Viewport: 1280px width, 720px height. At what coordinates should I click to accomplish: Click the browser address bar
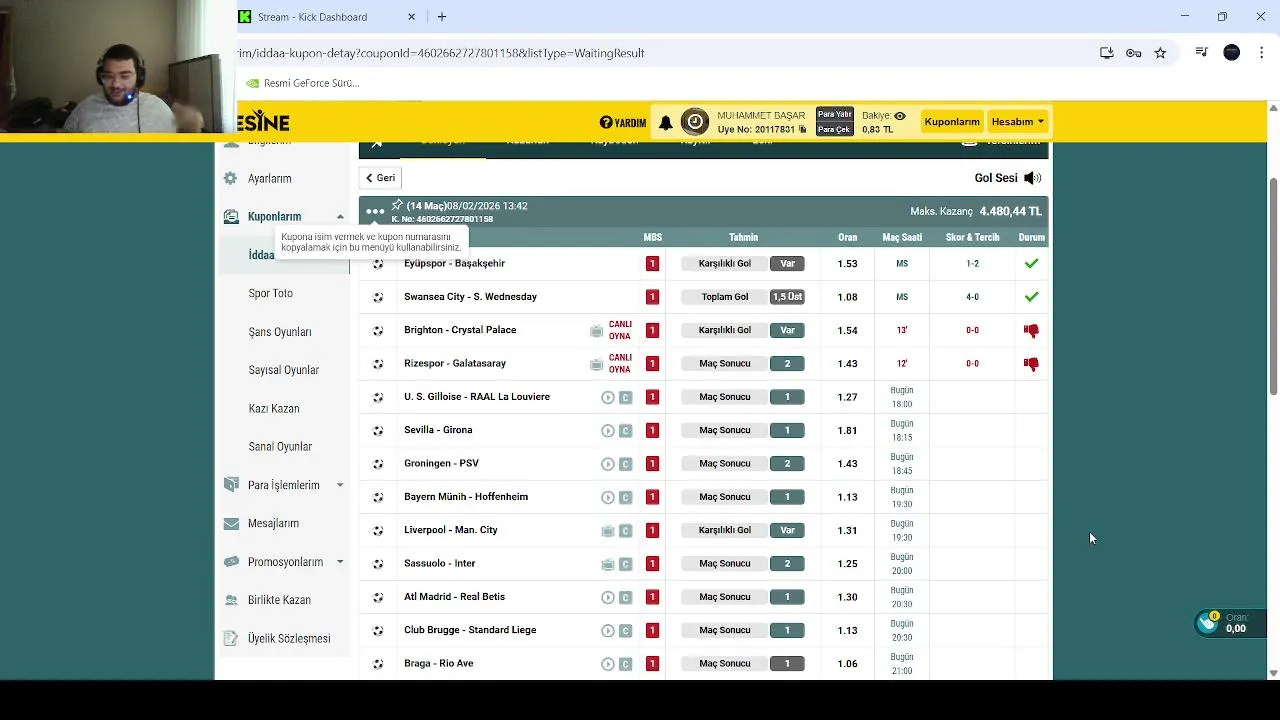(660, 53)
